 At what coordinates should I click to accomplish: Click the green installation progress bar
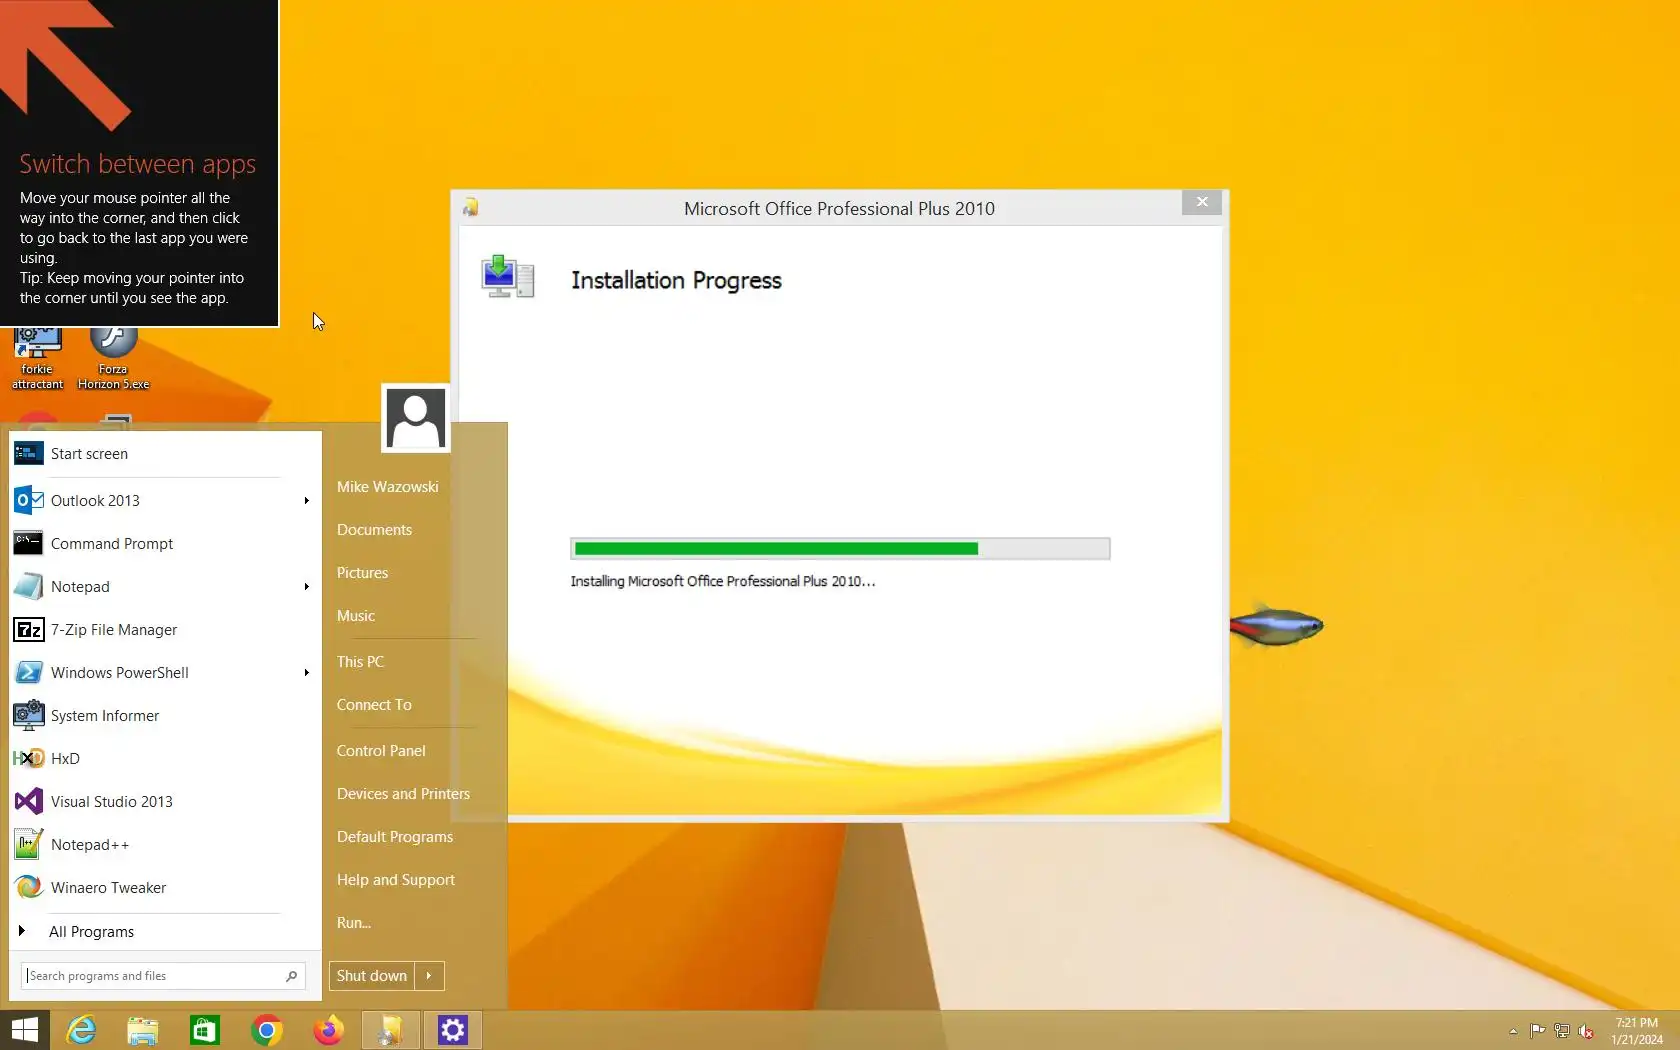click(840, 548)
